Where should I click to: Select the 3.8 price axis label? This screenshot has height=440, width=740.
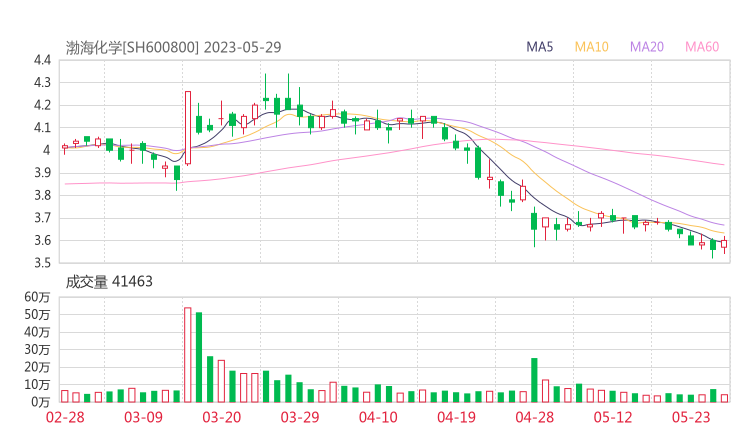(42, 195)
